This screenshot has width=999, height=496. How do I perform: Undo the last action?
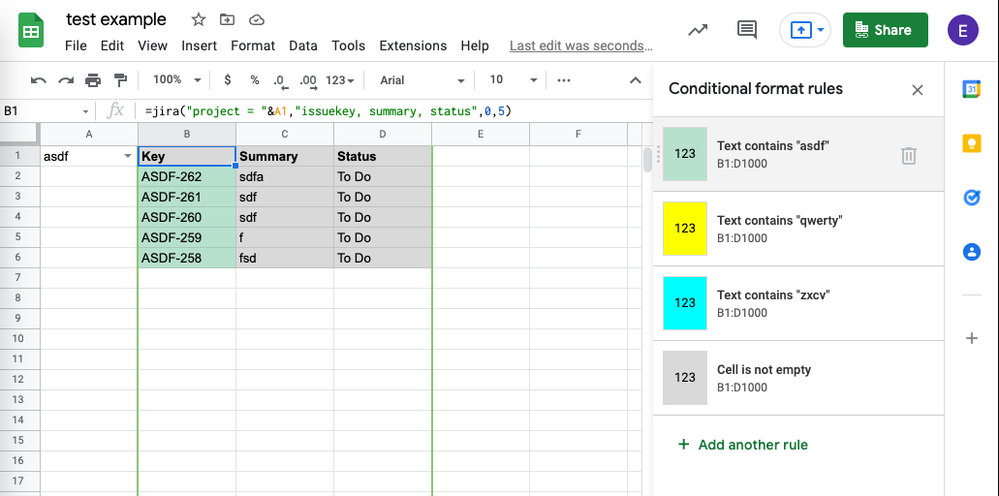38,80
